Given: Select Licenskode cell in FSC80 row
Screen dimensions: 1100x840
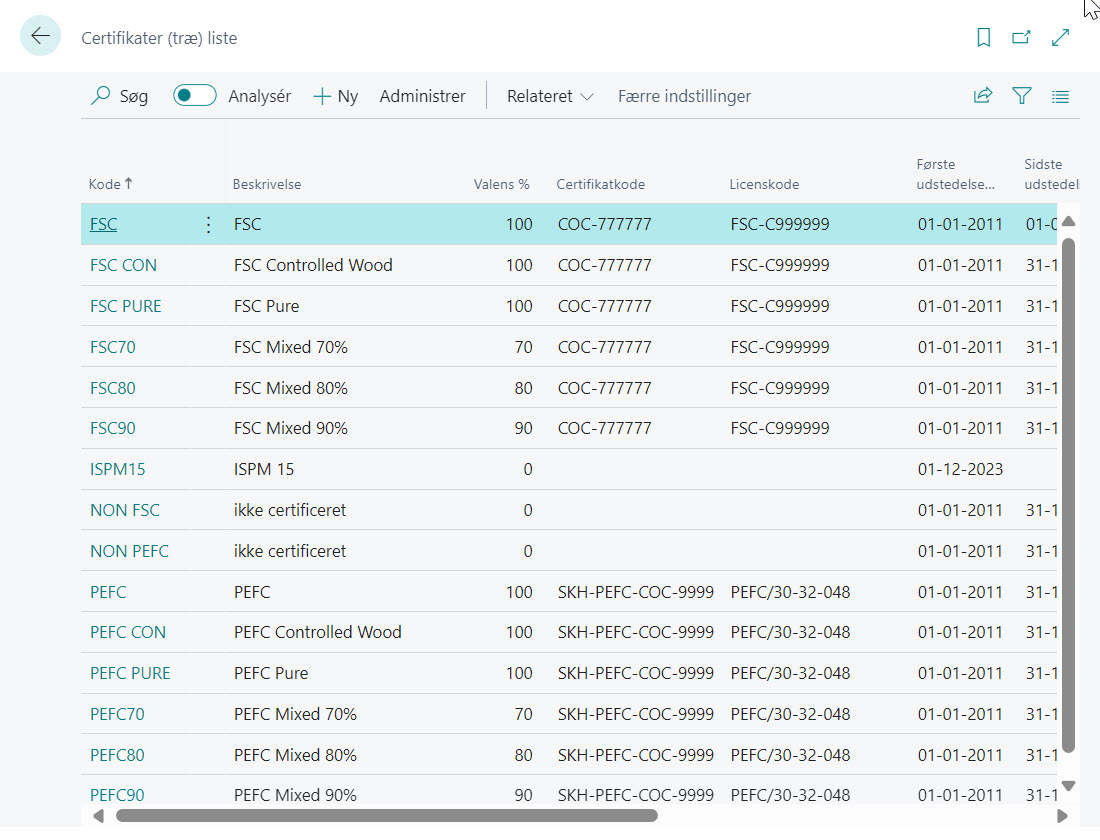Looking at the screenshot, I should [779, 388].
